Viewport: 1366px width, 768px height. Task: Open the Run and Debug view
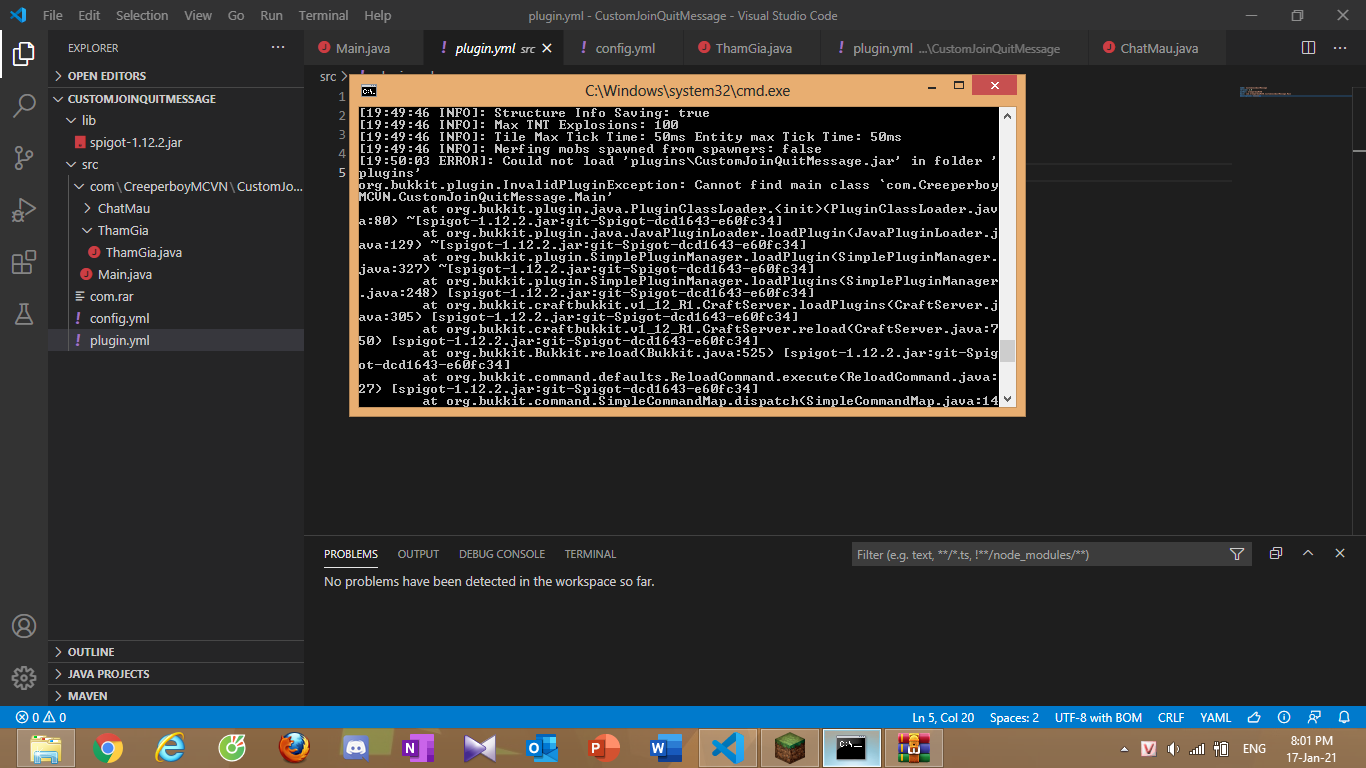(x=24, y=211)
